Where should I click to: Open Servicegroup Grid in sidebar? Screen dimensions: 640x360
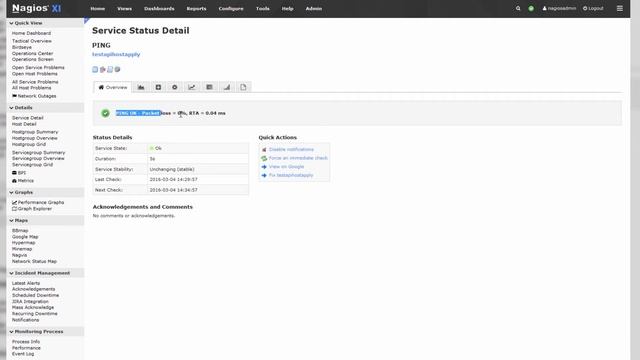[32, 164]
